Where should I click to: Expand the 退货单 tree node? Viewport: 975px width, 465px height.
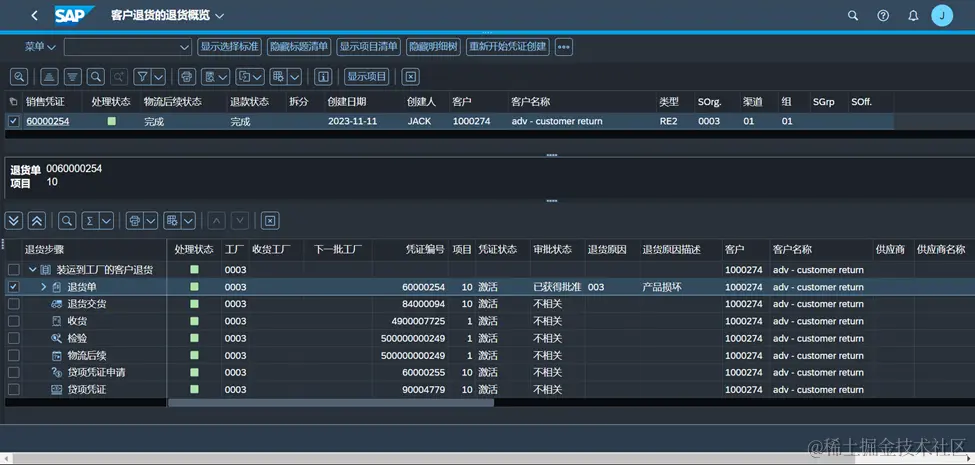[x=44, y=287]
